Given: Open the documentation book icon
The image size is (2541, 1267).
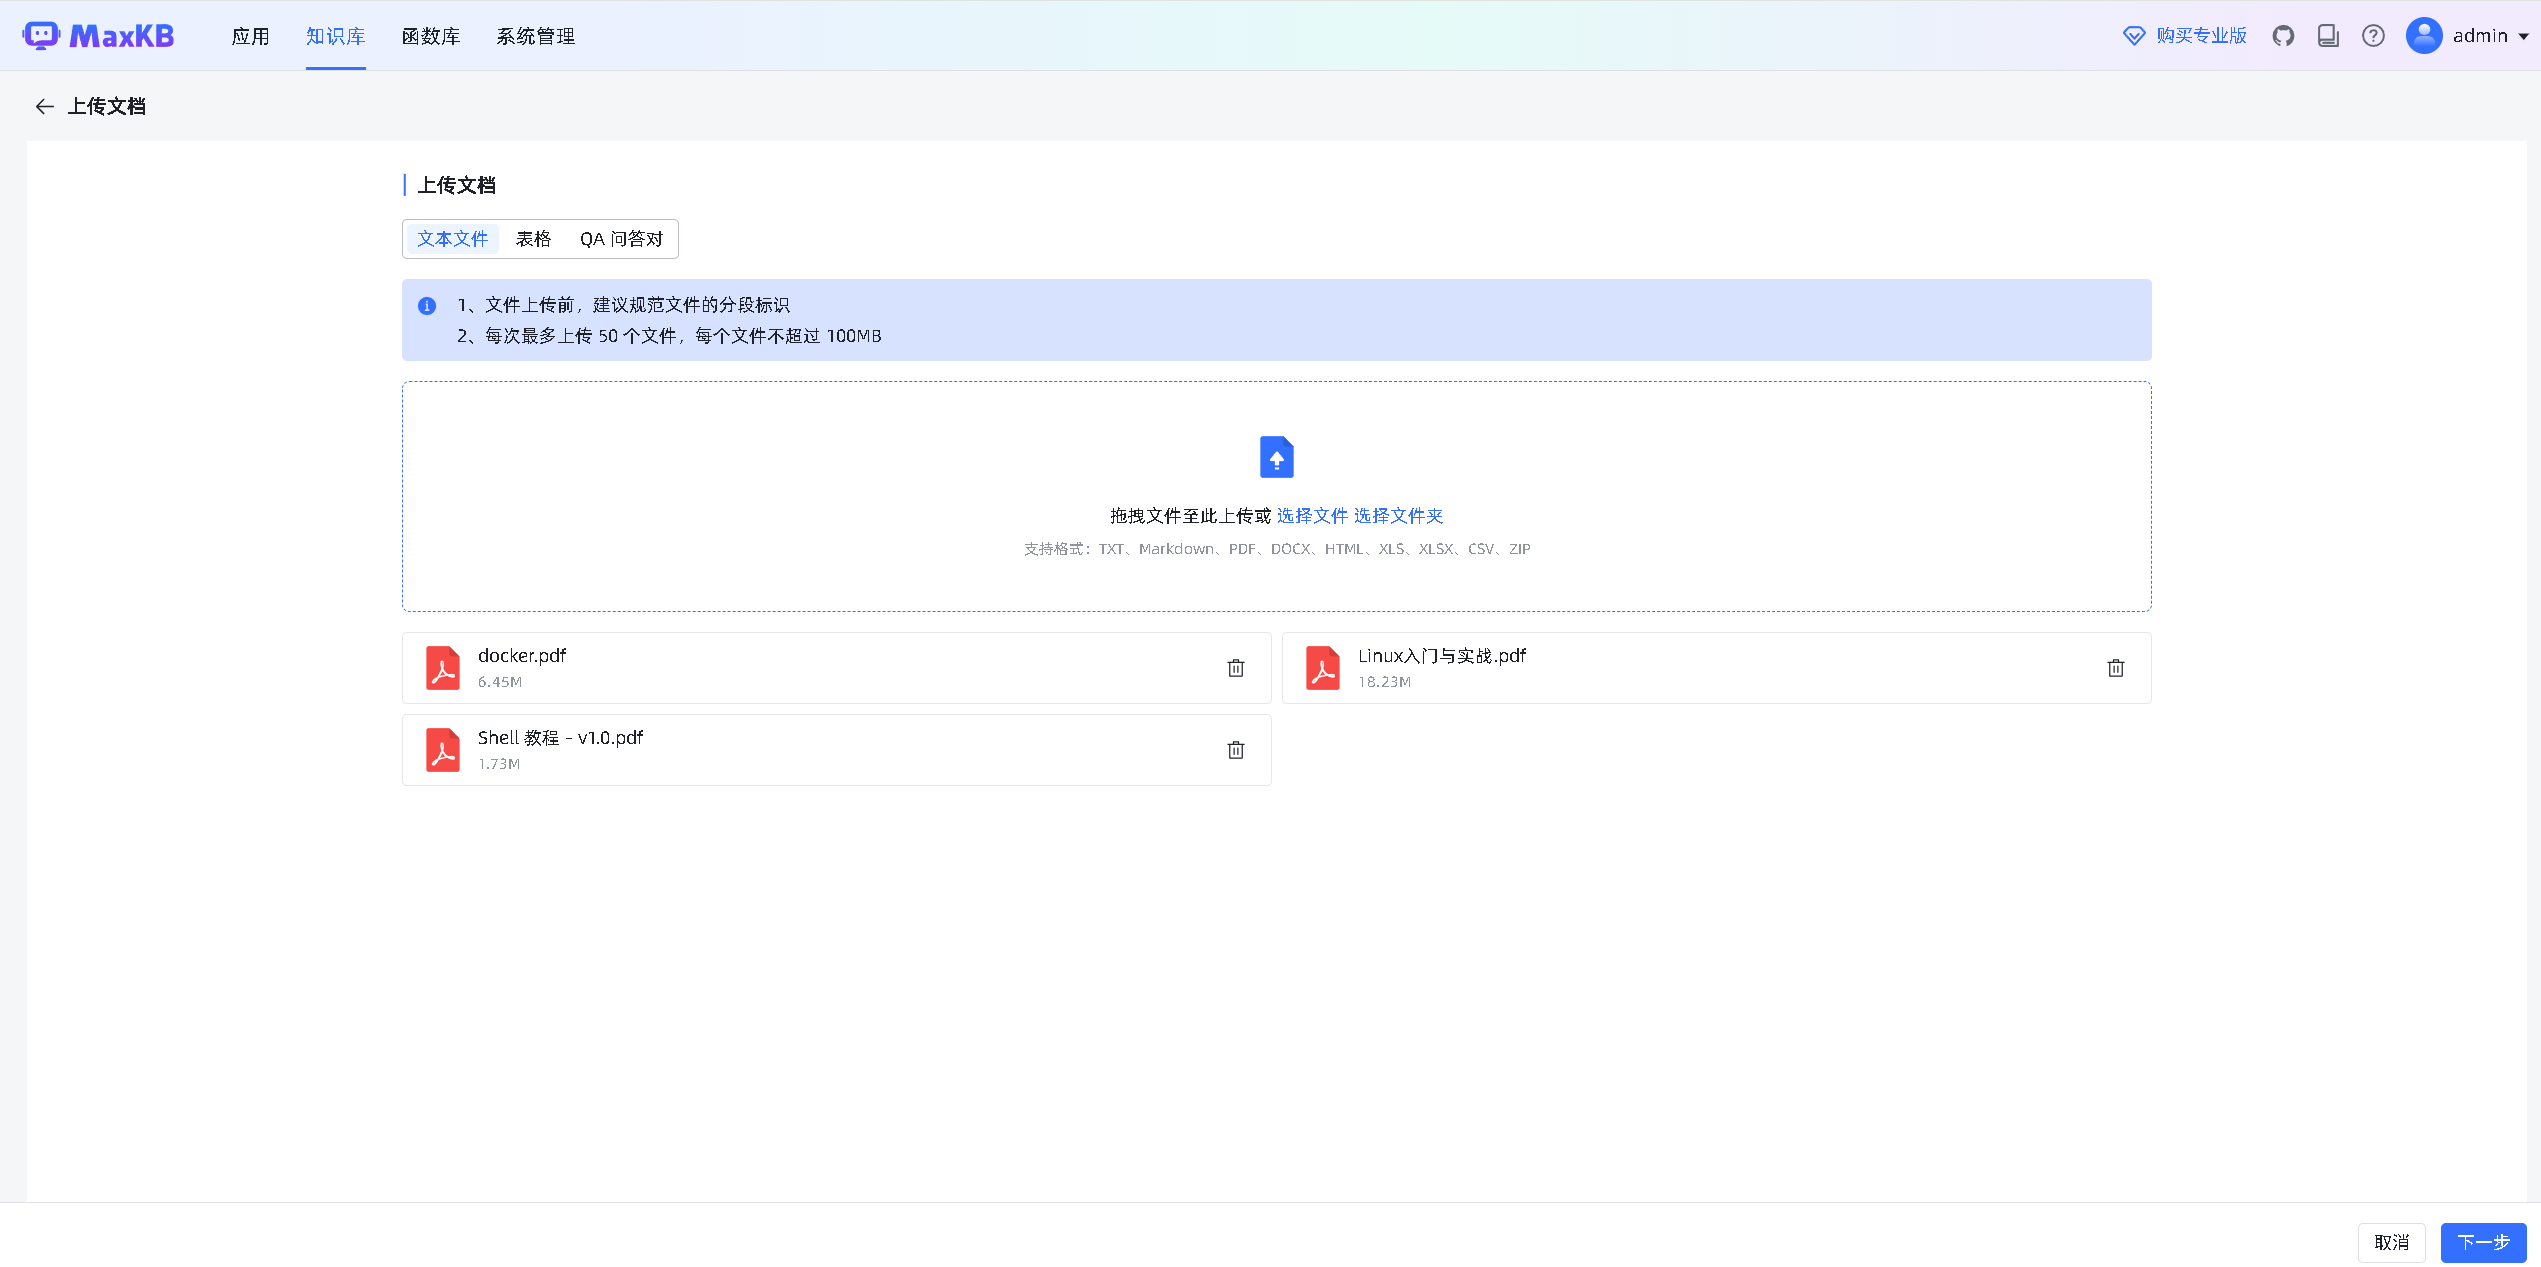Looking at the screenshot, I should (2328, 36).
